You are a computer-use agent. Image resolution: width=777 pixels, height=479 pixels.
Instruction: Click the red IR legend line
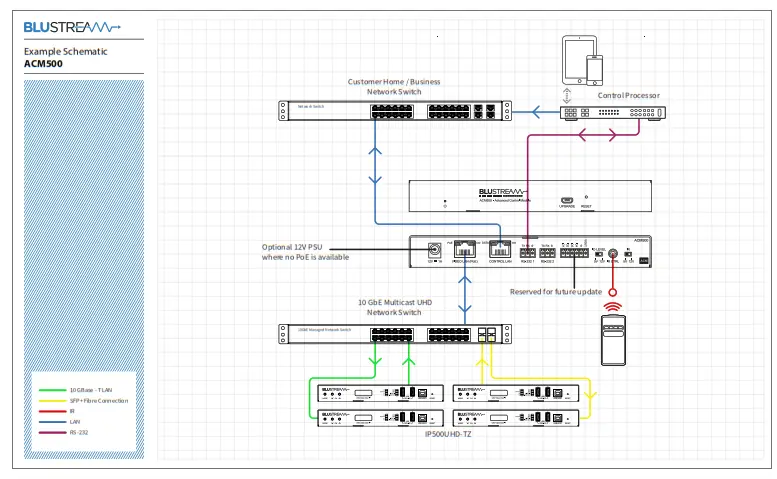tap(53, 411)
